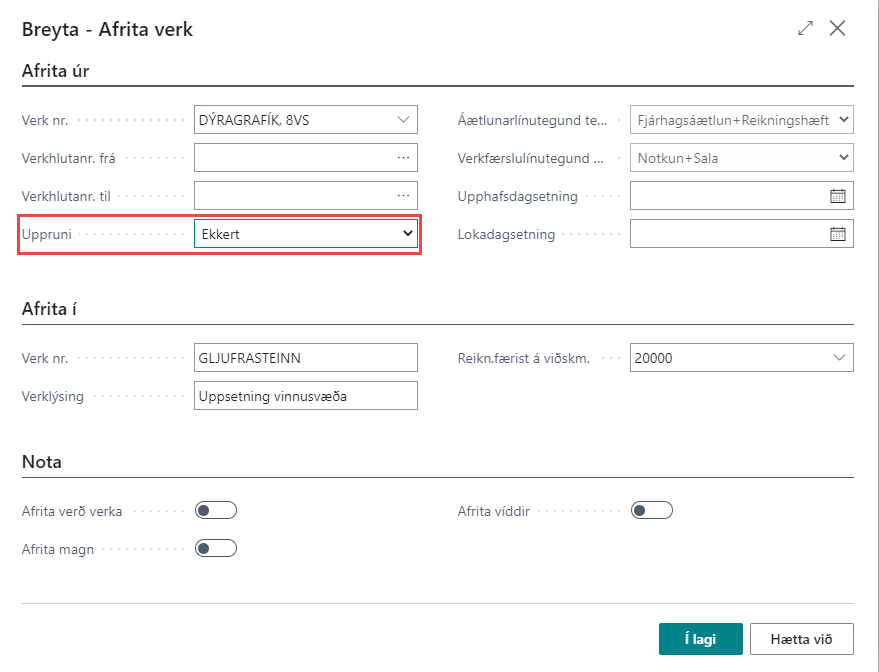Close the Afrita verk dialog

click(x=838, y=29)
